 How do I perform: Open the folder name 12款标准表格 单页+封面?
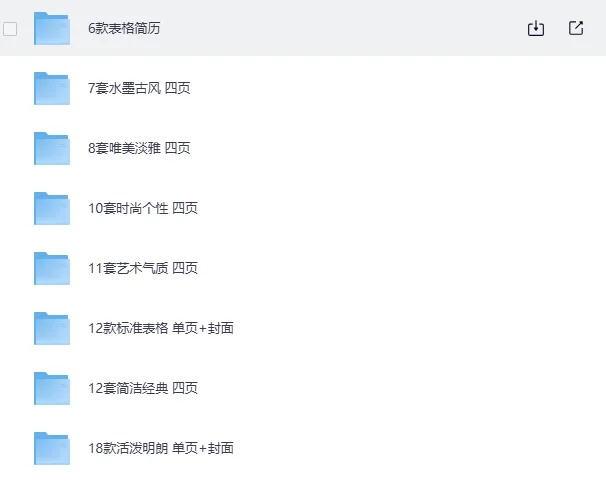click(x=161, y=328)
